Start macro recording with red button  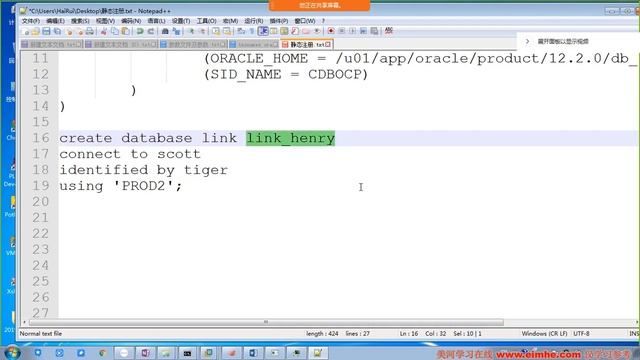pyautogui.click(x=331, y=31)
